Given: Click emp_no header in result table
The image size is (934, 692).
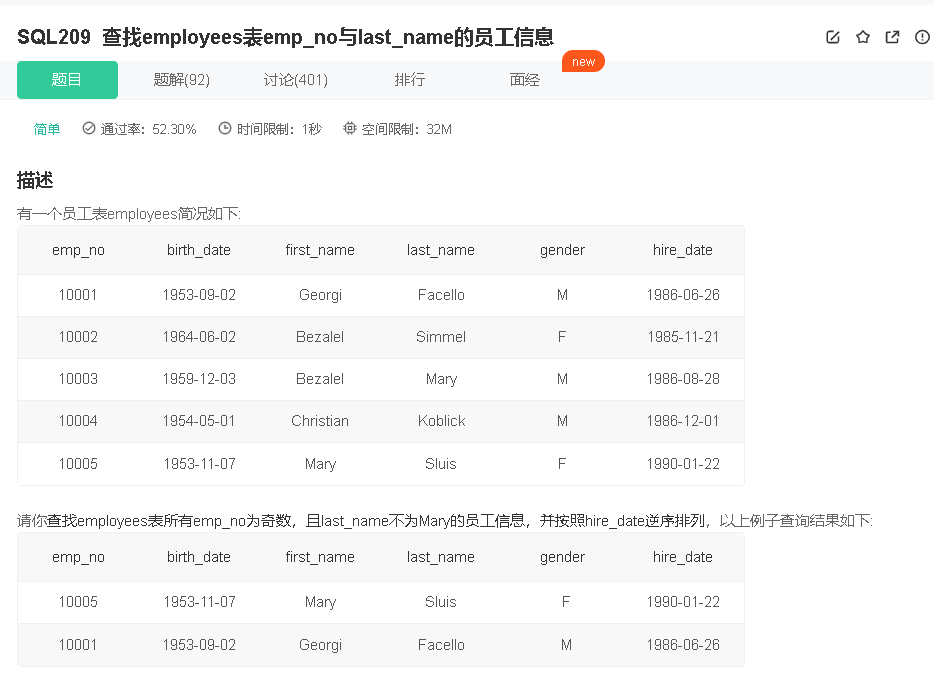Looking at the screenshot, I should tap(78, 557).
